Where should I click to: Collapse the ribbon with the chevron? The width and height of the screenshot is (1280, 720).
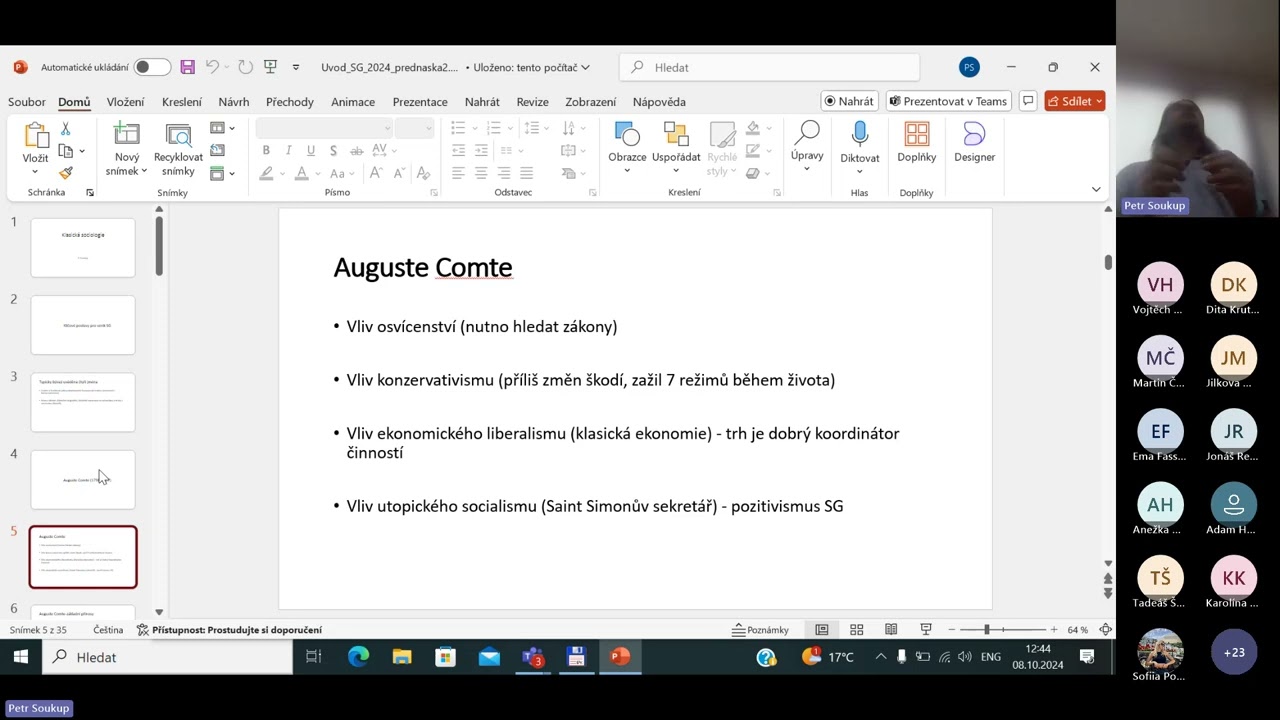tap(1096, 189)
